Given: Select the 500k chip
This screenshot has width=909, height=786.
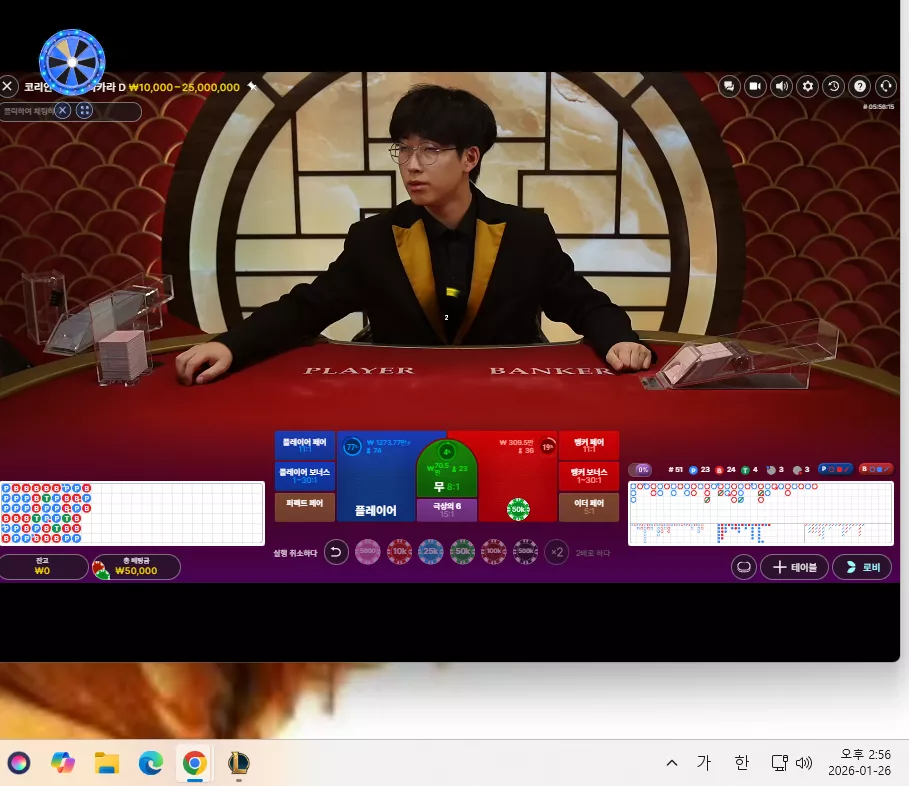Looking at the screenshot, I should click(526, 552).
